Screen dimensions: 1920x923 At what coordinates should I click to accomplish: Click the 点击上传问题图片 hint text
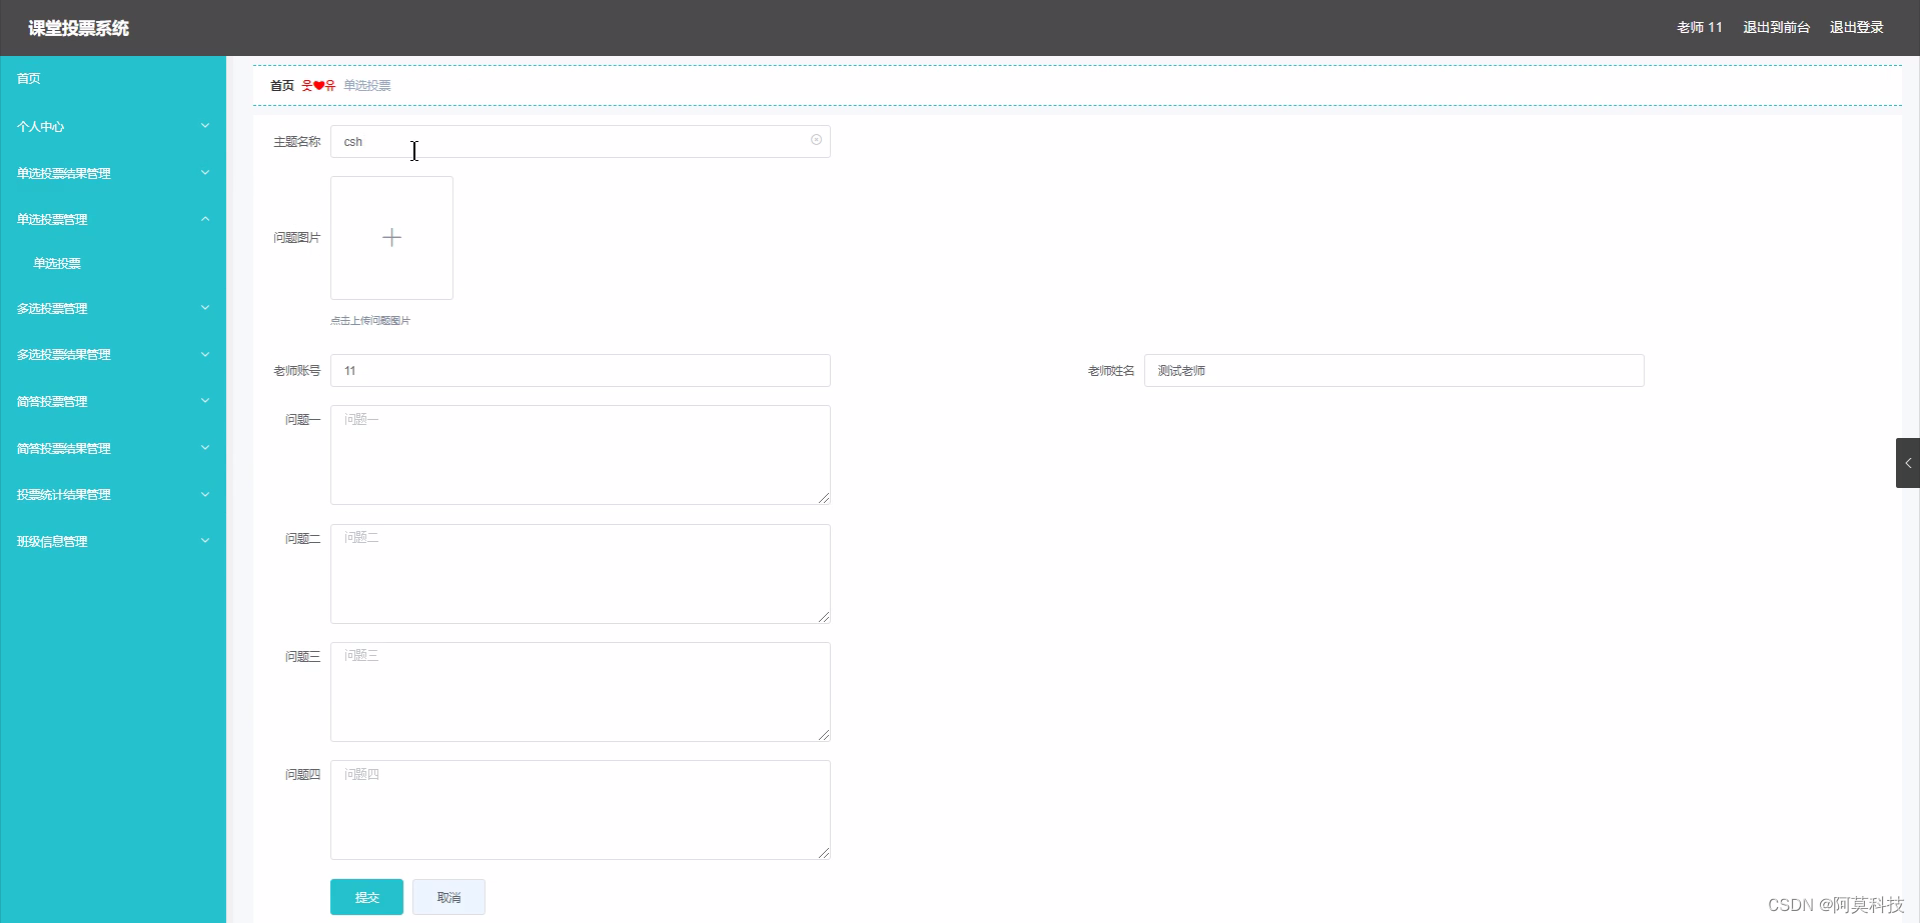370,320
